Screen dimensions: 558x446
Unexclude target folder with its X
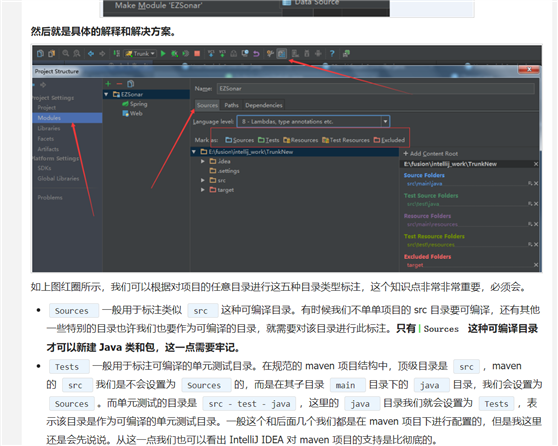click(536, 265)
